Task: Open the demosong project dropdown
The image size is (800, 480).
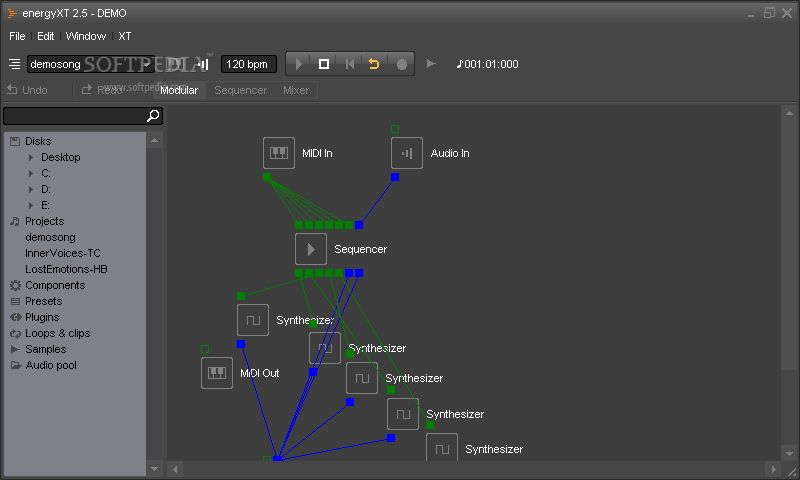Action: pyautogui.click(x=90, y=64)
